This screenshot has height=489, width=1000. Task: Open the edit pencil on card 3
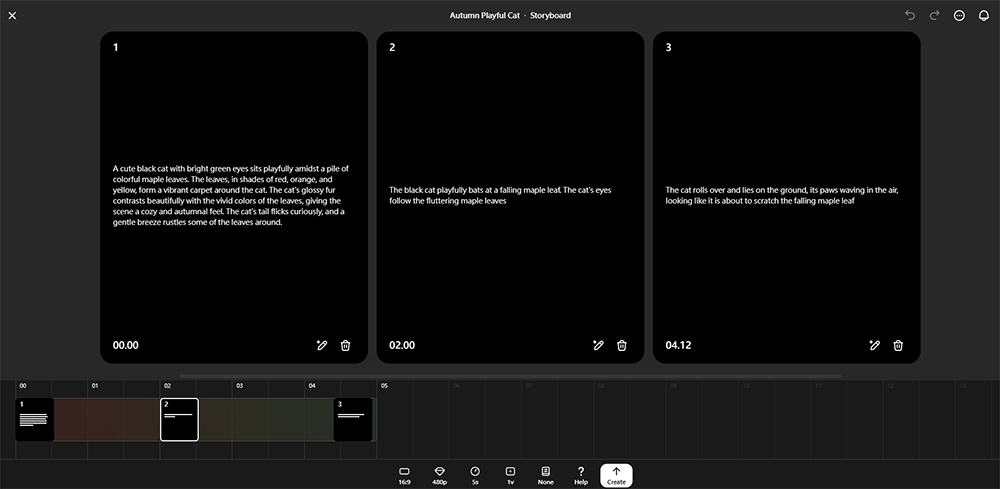point(874,345)
